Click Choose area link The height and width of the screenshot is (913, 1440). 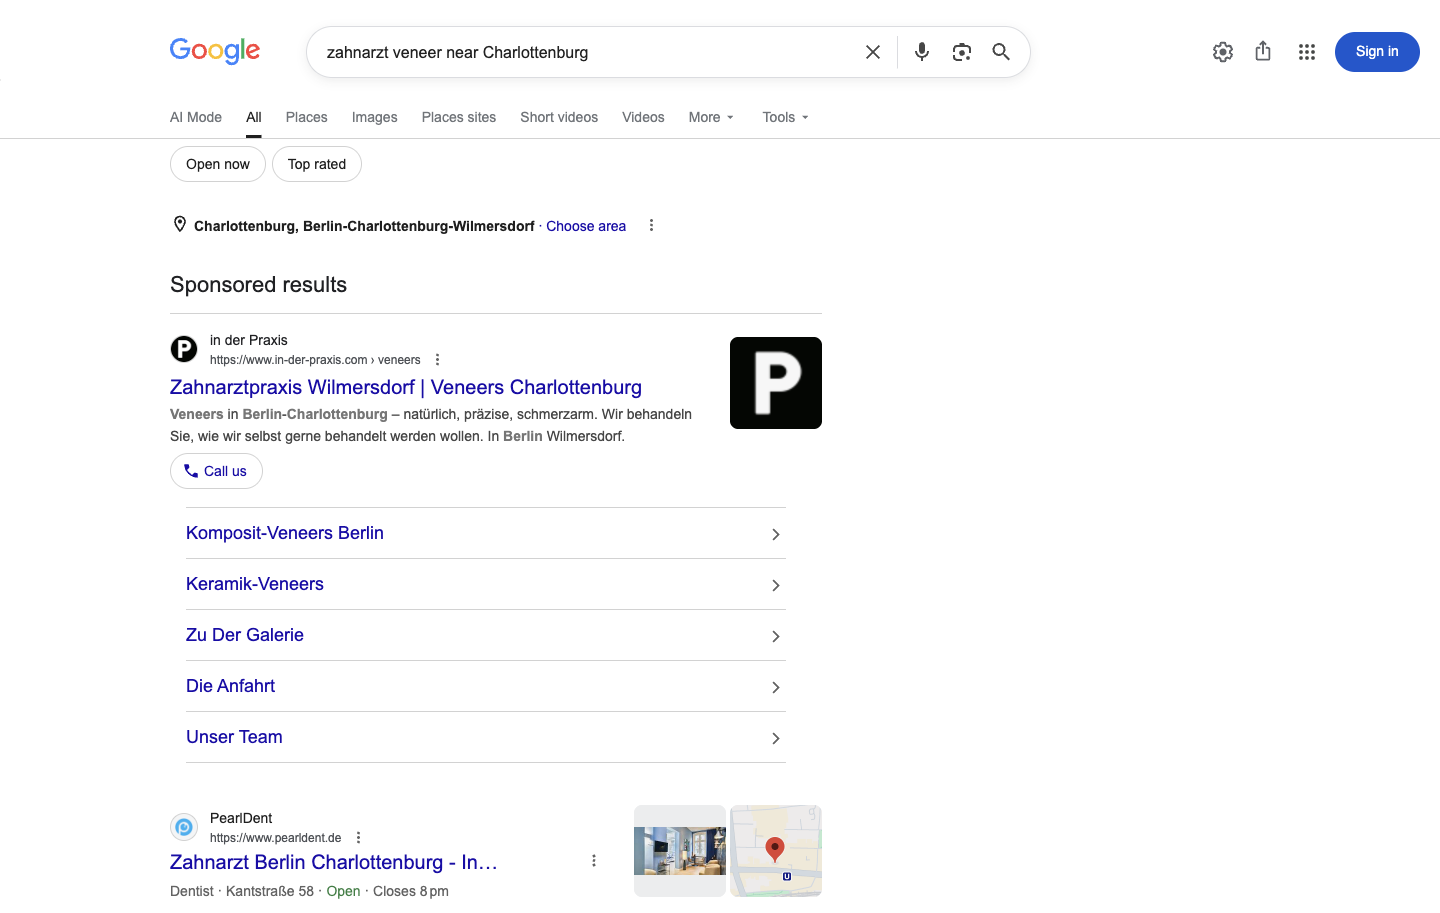coord(586,226)
